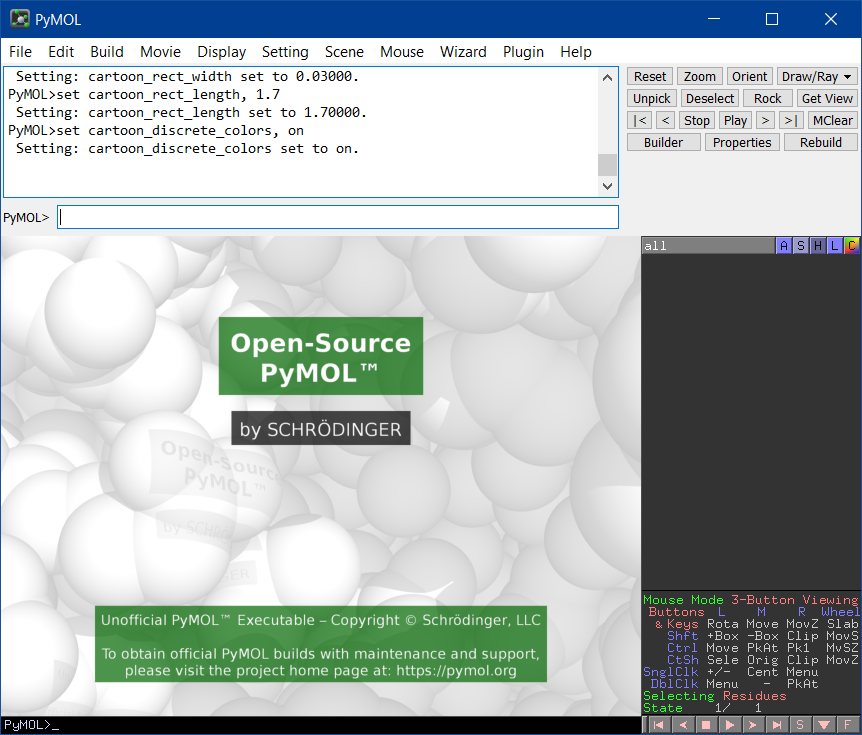Click the viewer PyMOL> command prompt line
The height and width of the screenshot is (735, 862).
[x=321, y=725]
